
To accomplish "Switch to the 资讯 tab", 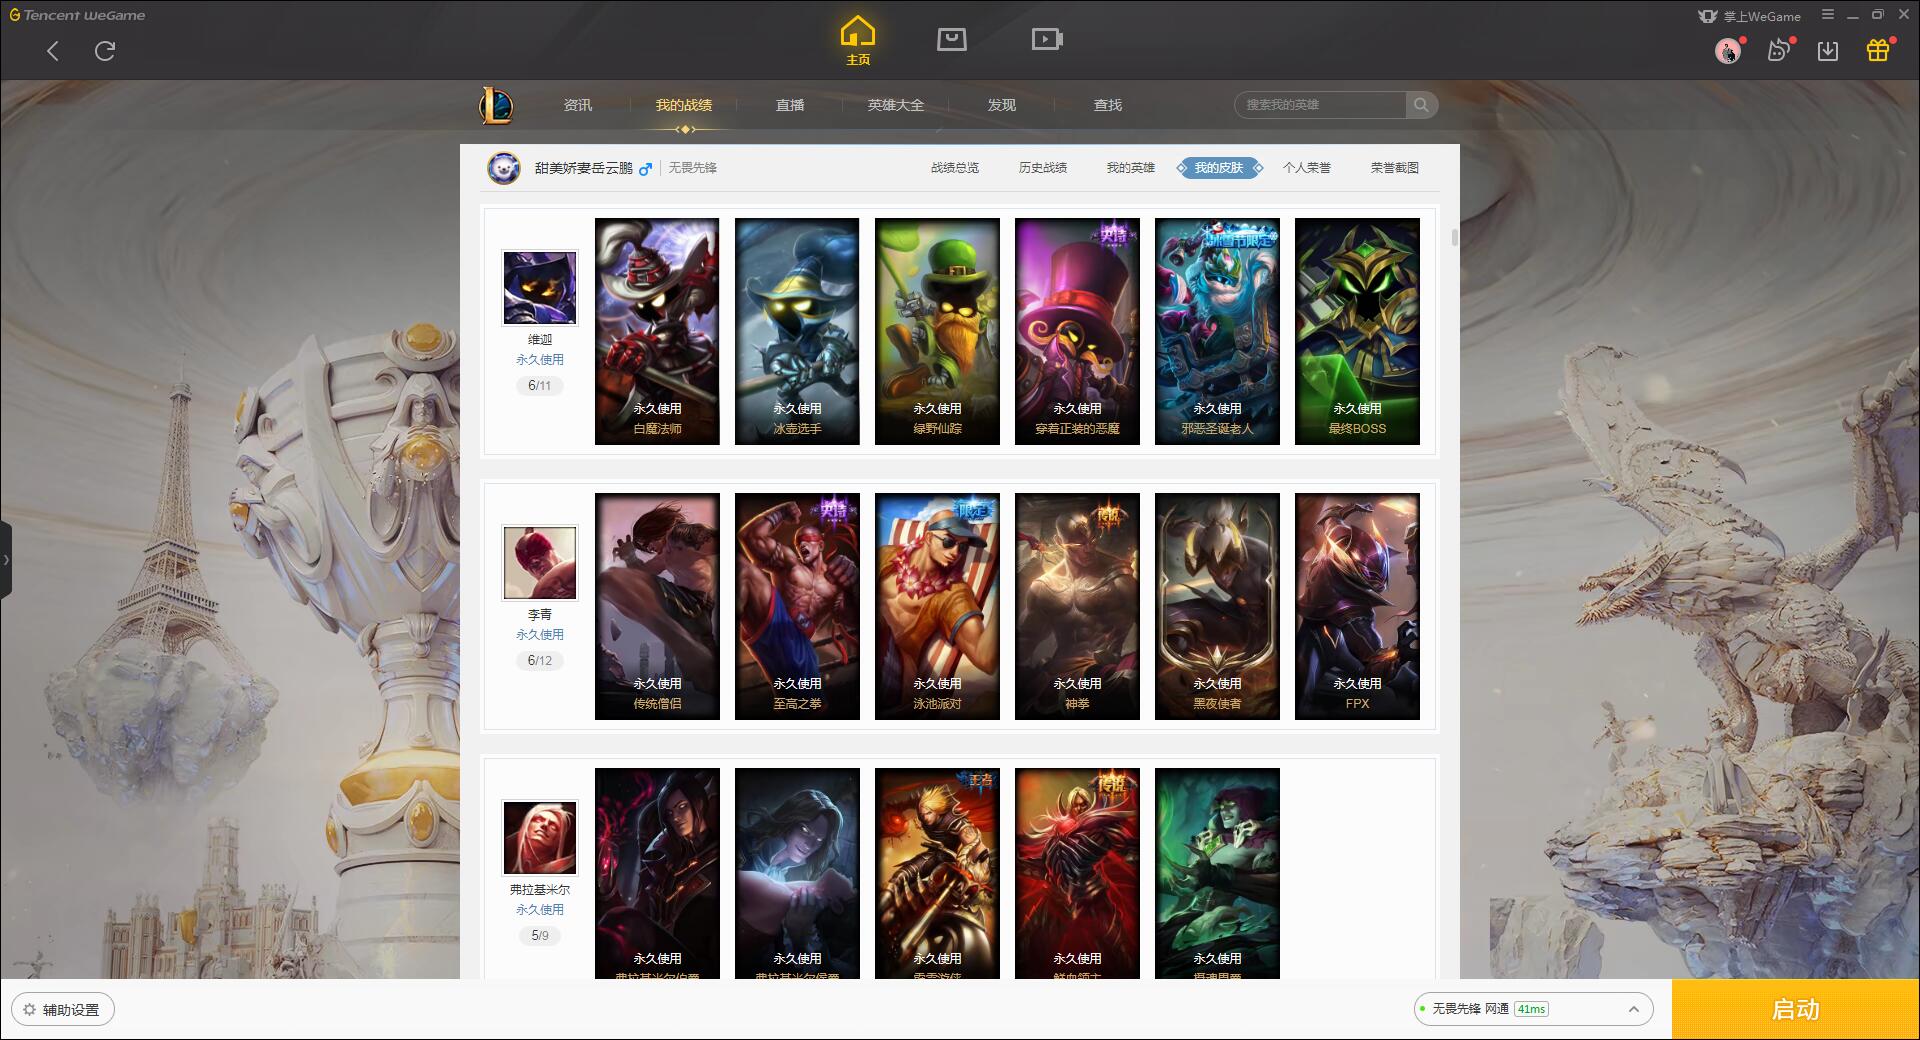I will point(578,105).
